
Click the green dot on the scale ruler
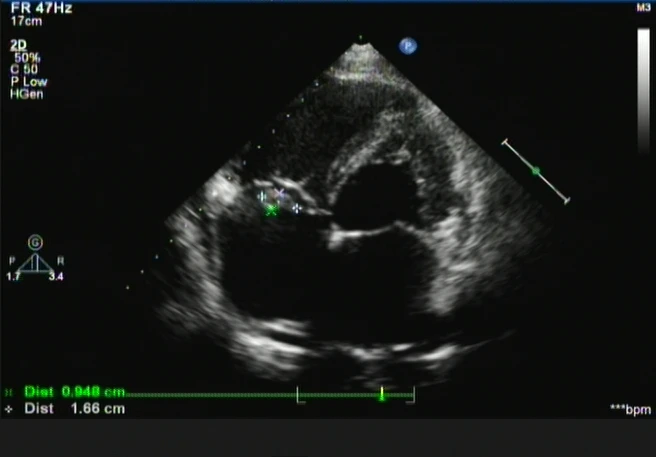click(536, 172)
